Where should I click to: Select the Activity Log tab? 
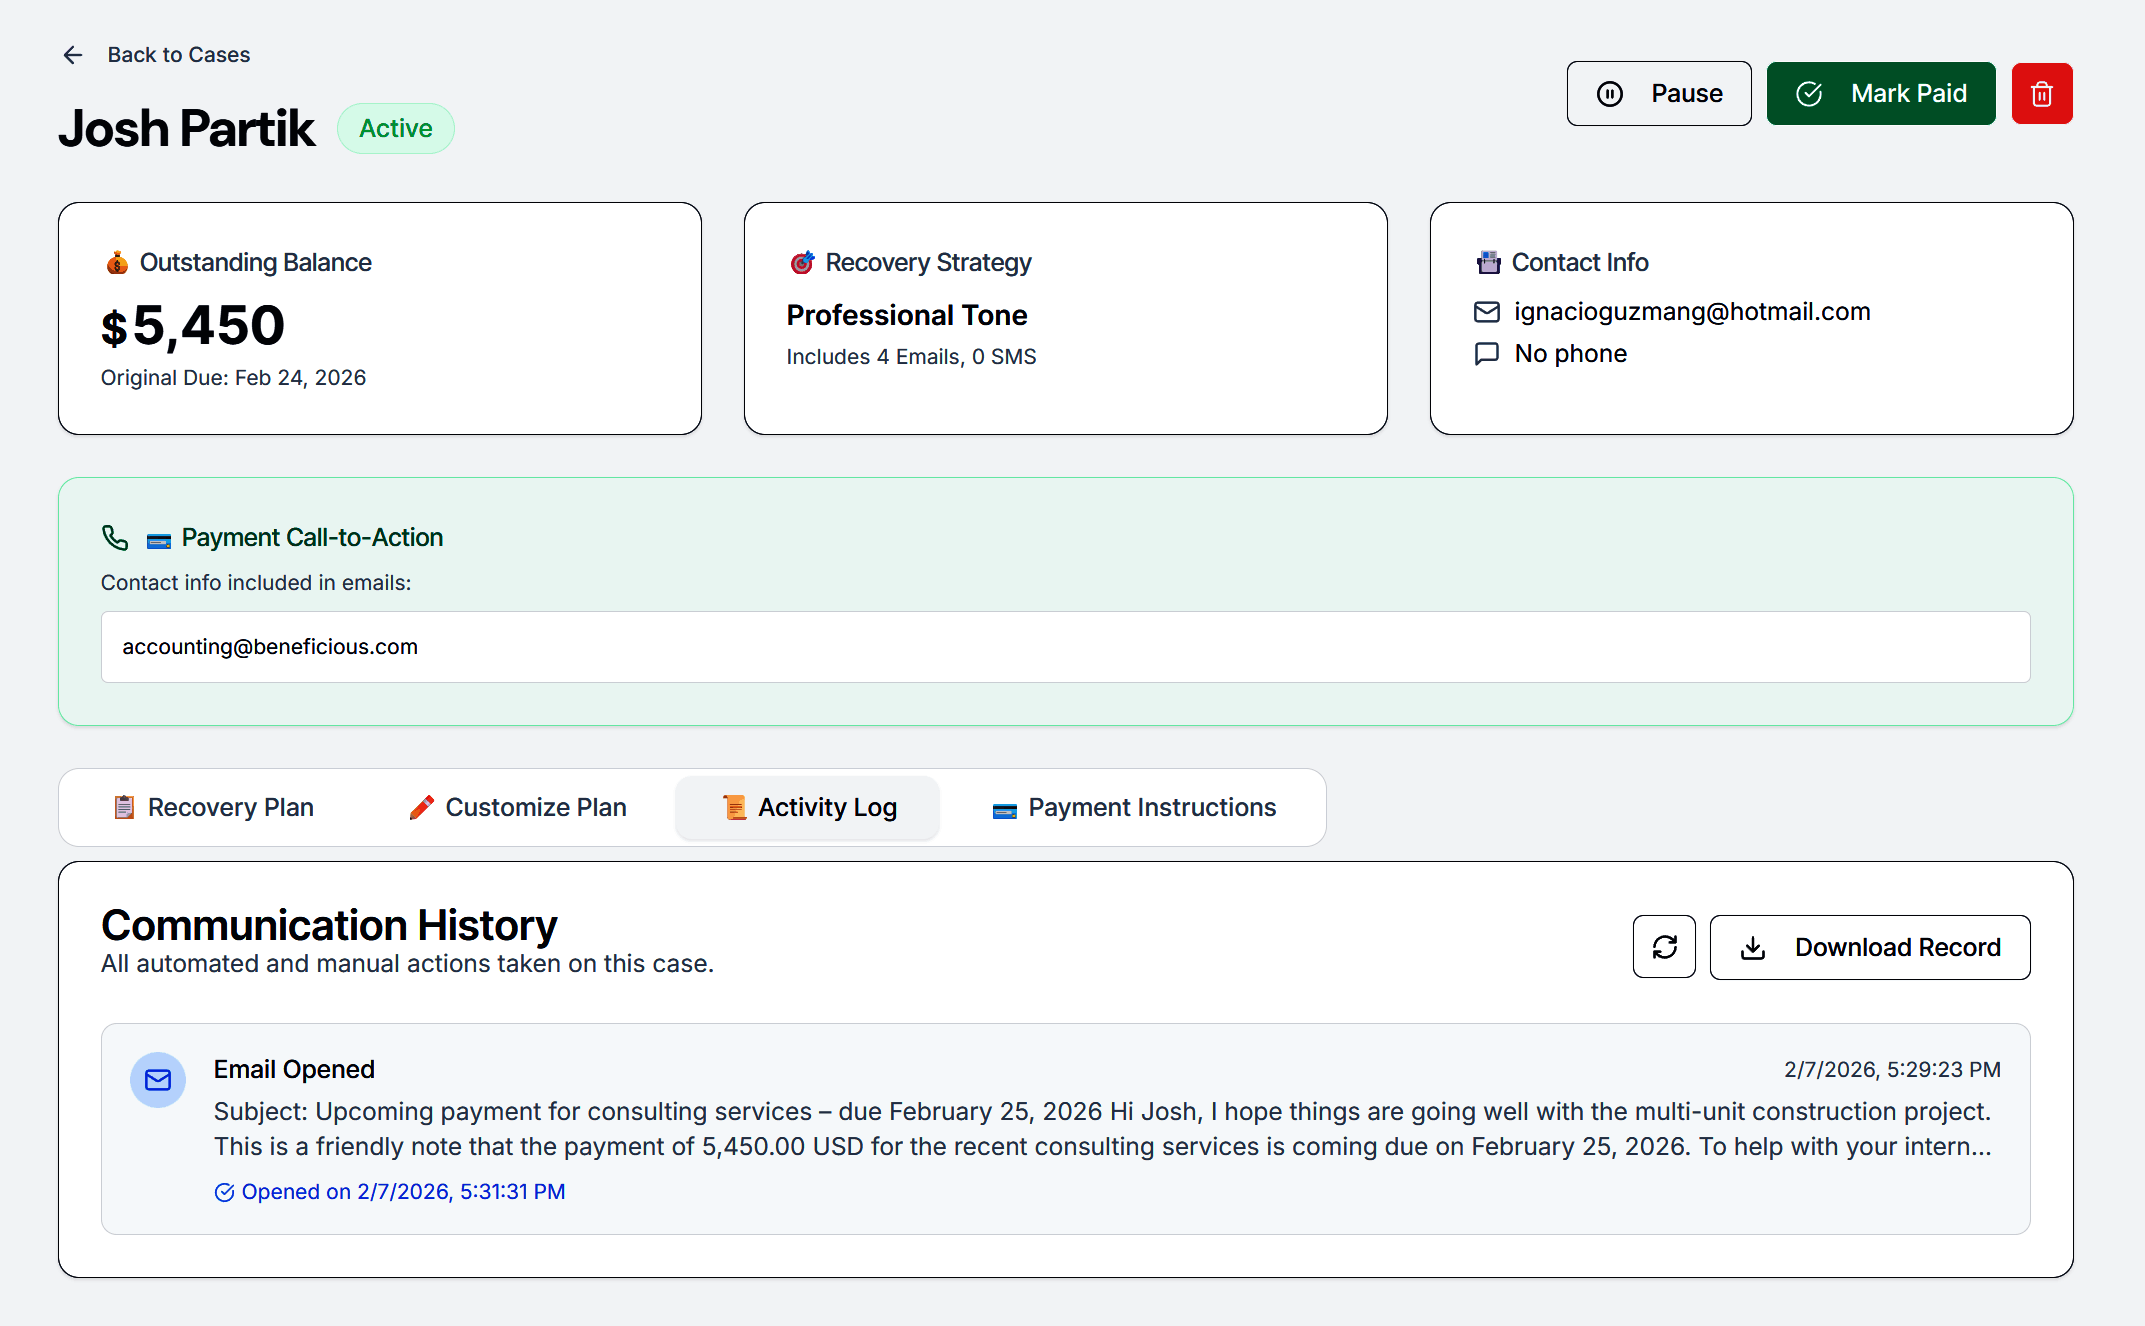pos(808,808)
